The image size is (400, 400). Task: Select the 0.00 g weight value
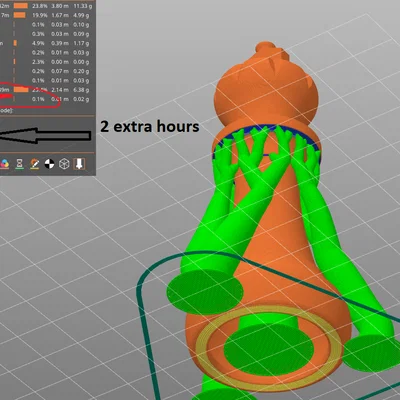pos(81,62)
